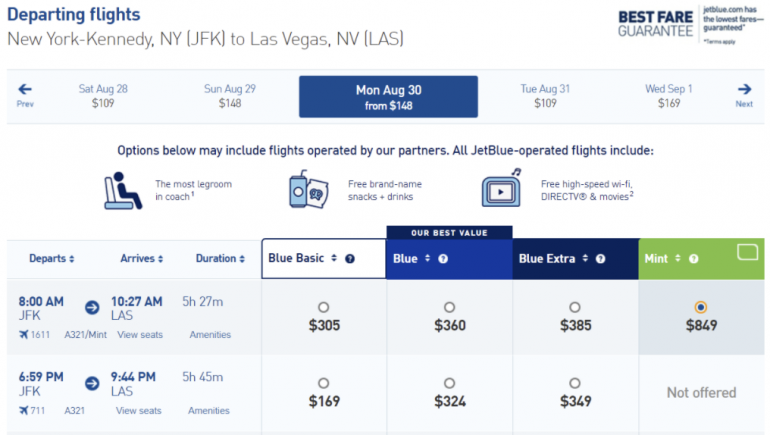Open Amenities for the 6:59 PM flight
Screen dimensions: 770x435
(x=209, y=410)
